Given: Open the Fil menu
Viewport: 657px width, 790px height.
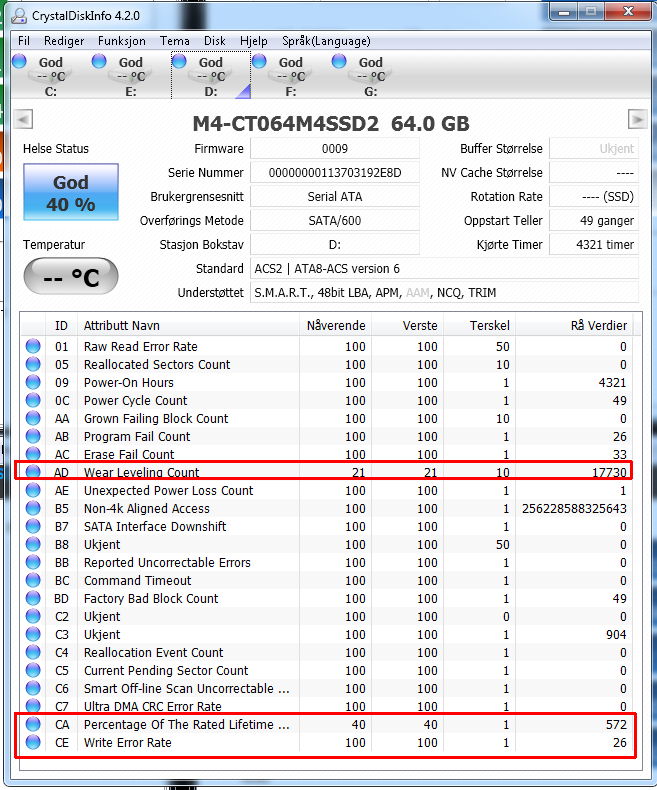Looking at the screenshot, I should coord(24,41).
